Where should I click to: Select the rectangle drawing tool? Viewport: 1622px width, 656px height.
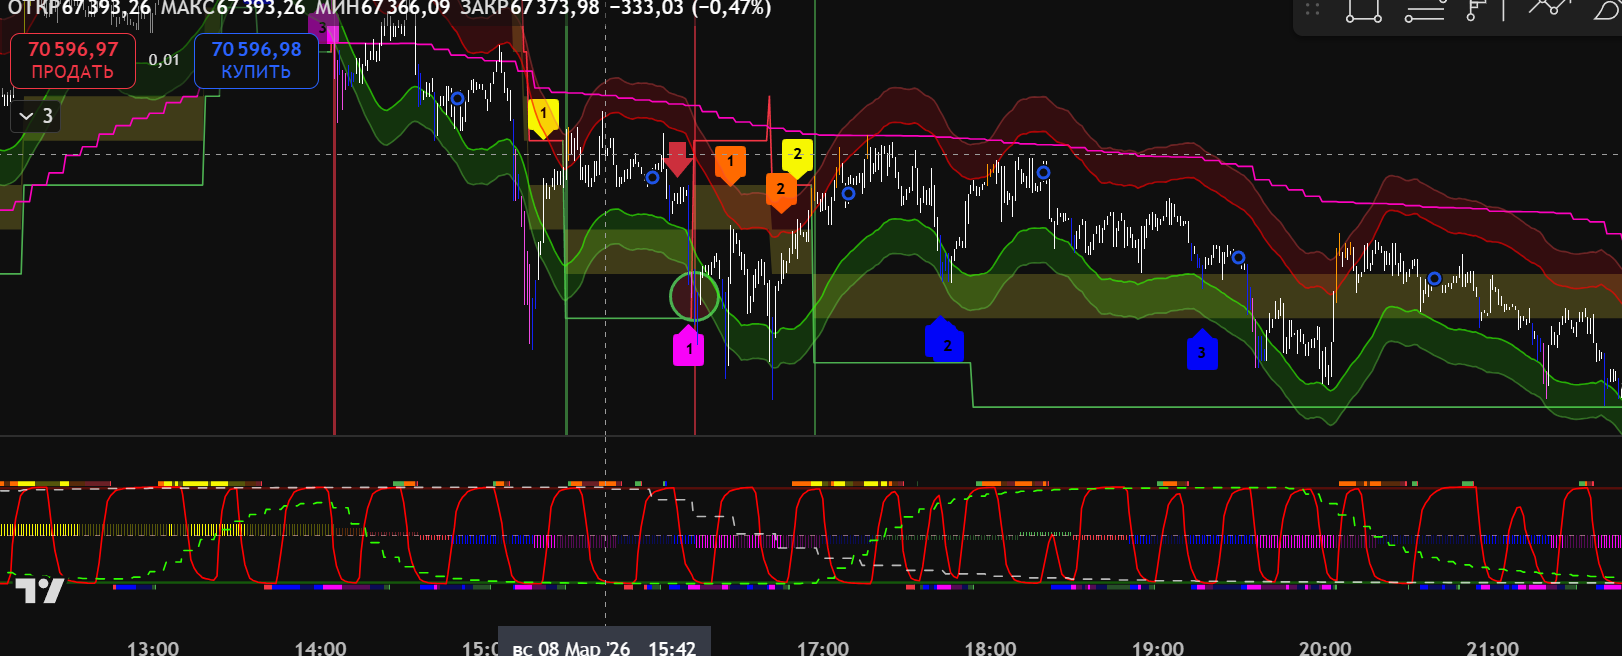[1363, 11]
